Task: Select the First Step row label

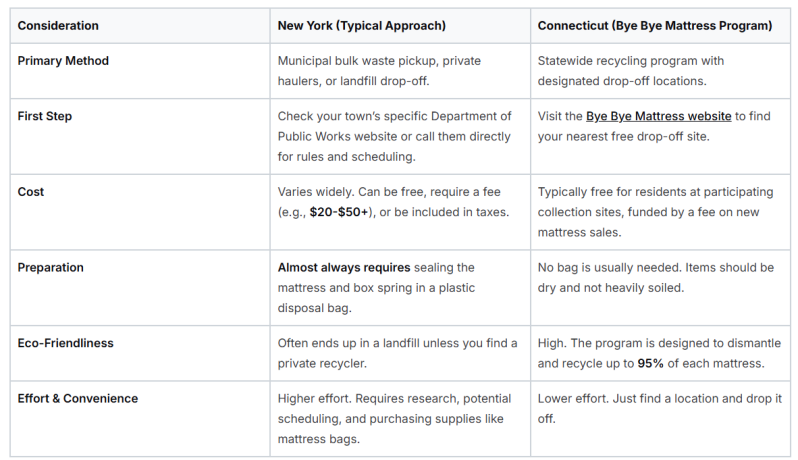Action: point(45,117)
